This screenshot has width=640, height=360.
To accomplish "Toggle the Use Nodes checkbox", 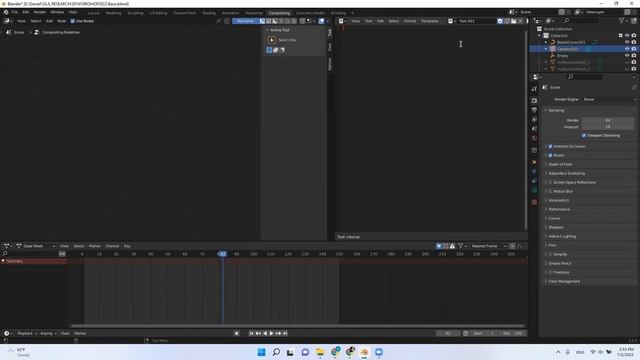I will click(73, 21).
